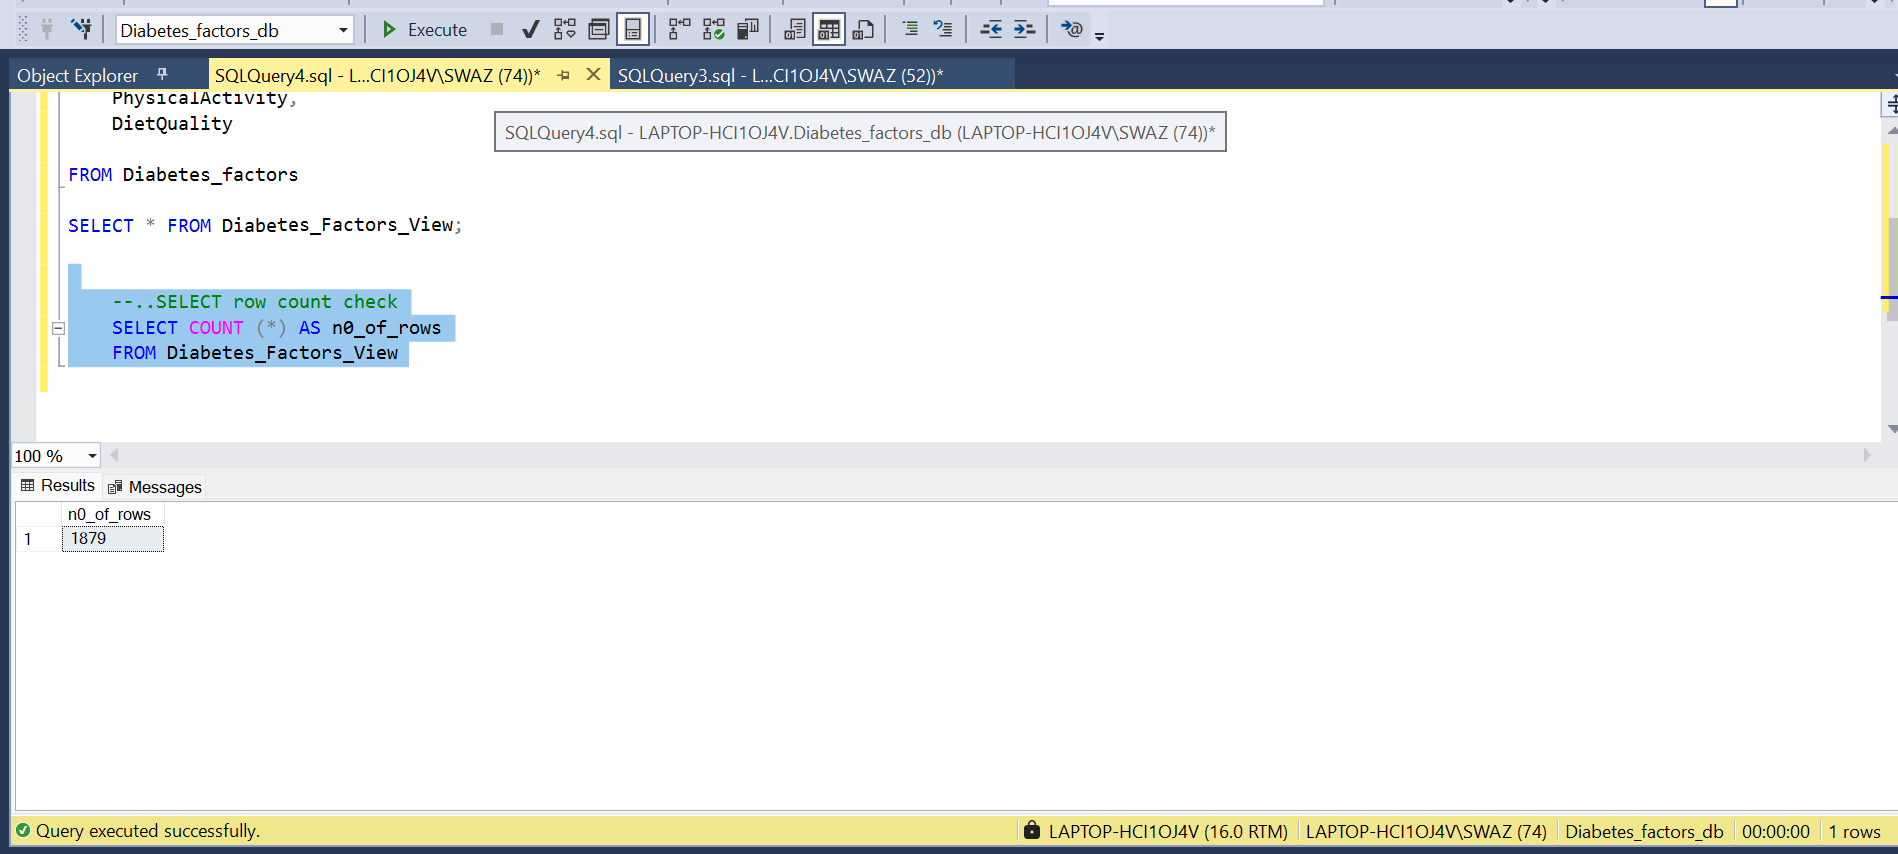1898x854 pixels.
Task: Open the toolbar overflow options arrow
Action: (x=1099, y=36)
